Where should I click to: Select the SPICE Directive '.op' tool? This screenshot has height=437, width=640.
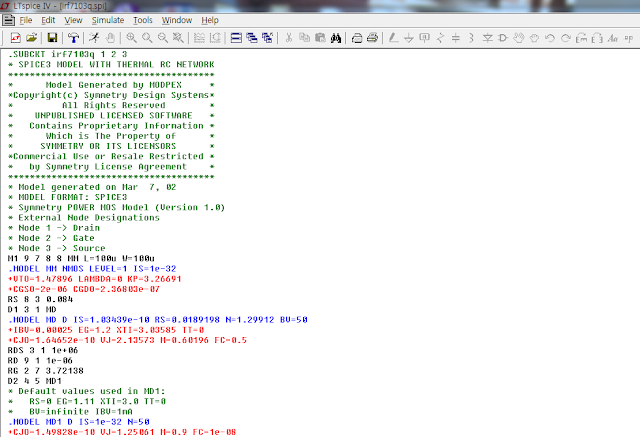629,38
